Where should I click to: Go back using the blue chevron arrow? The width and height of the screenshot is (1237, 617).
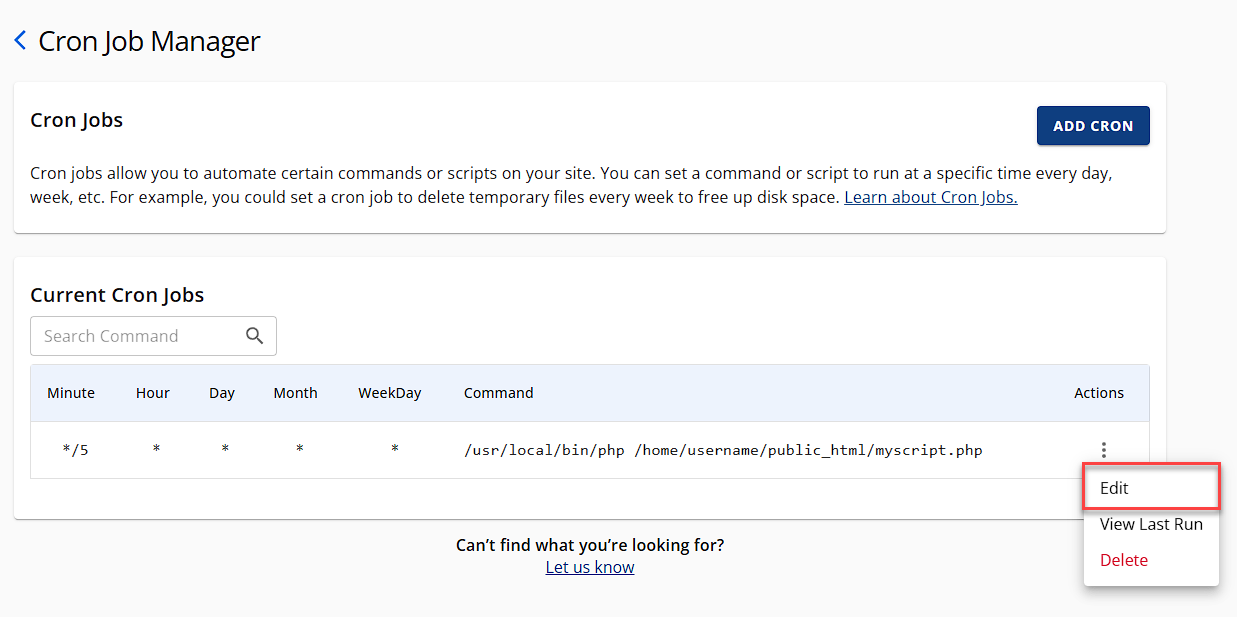click(x=20, y=41)
